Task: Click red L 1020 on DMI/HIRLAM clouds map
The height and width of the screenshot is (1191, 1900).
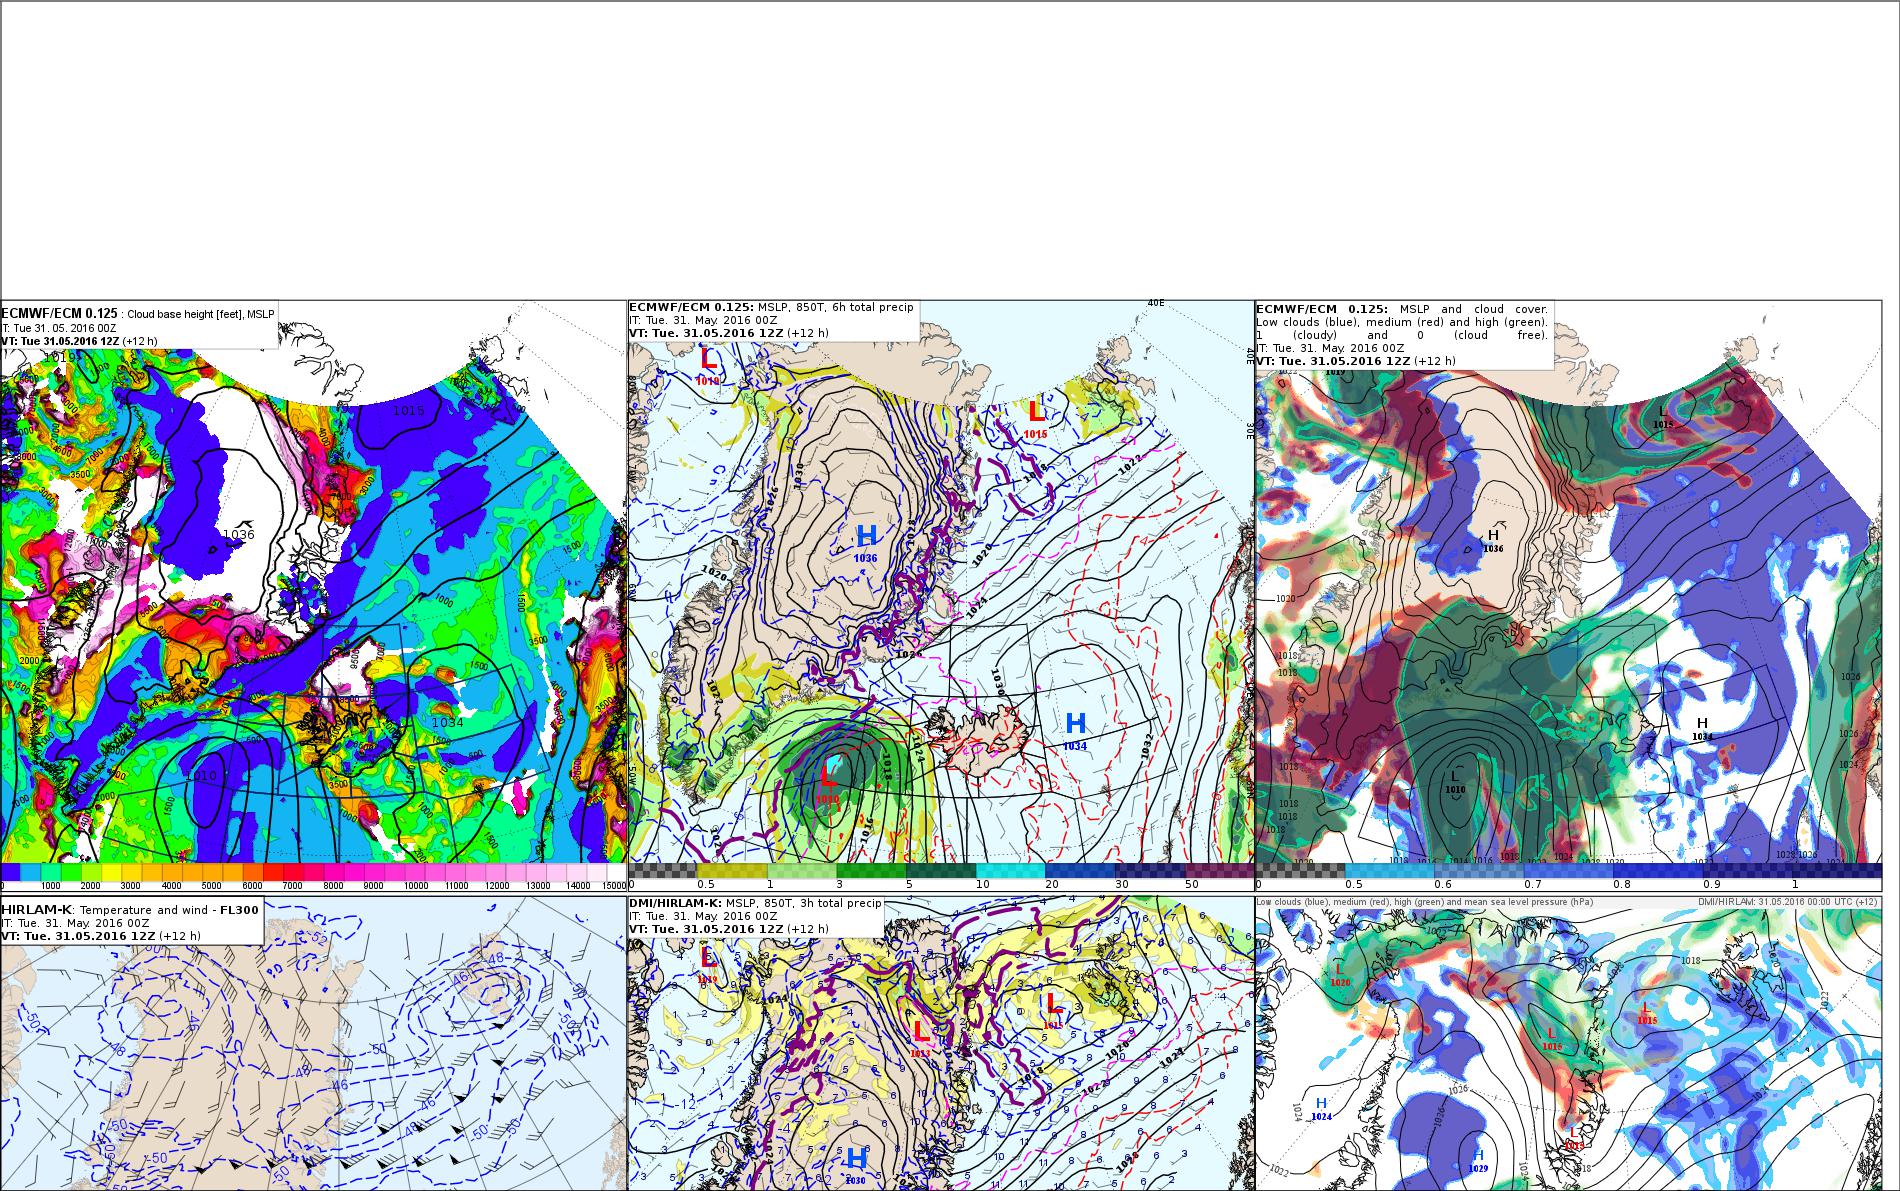Action: click(x=1340, y=976)
